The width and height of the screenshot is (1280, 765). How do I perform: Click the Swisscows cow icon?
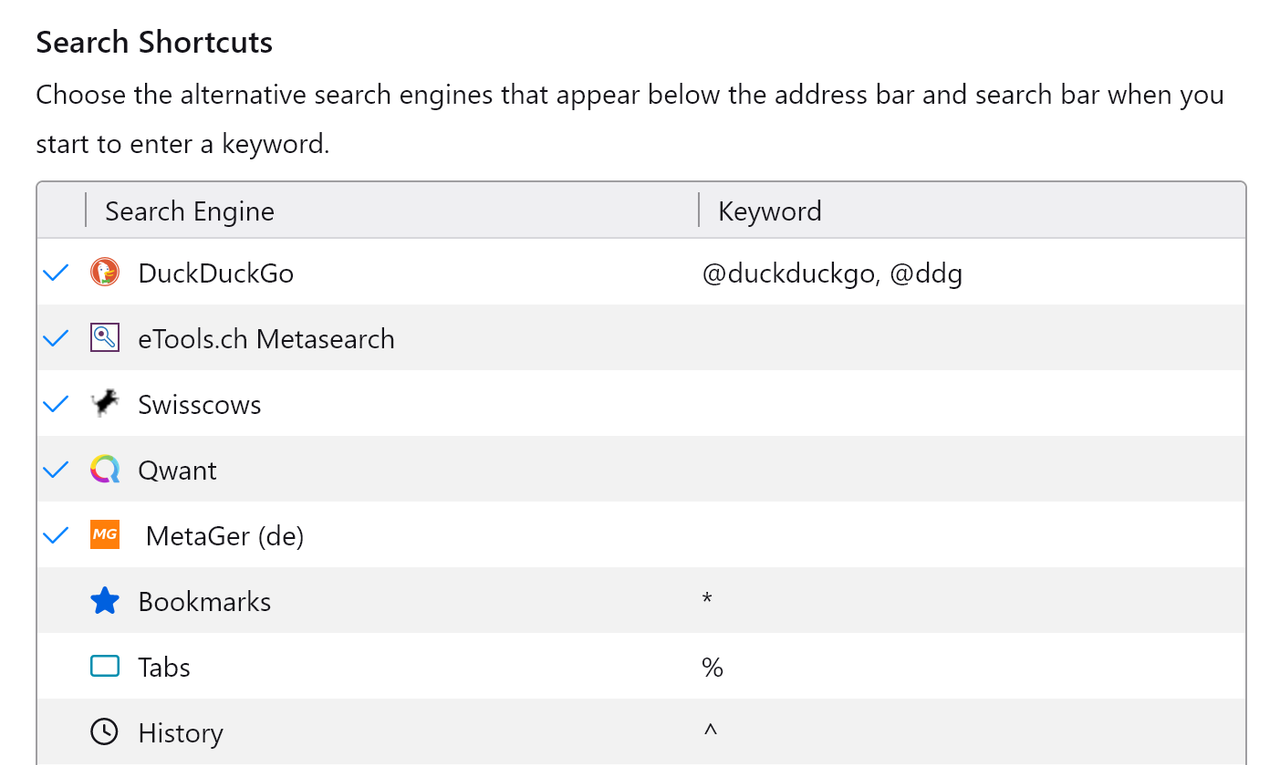105,404
